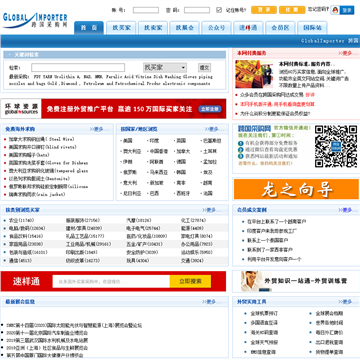360x360 pixels.
Task: Focus the keyword 检索 search box
Action: pyautogui.click(x=78, y=68)
